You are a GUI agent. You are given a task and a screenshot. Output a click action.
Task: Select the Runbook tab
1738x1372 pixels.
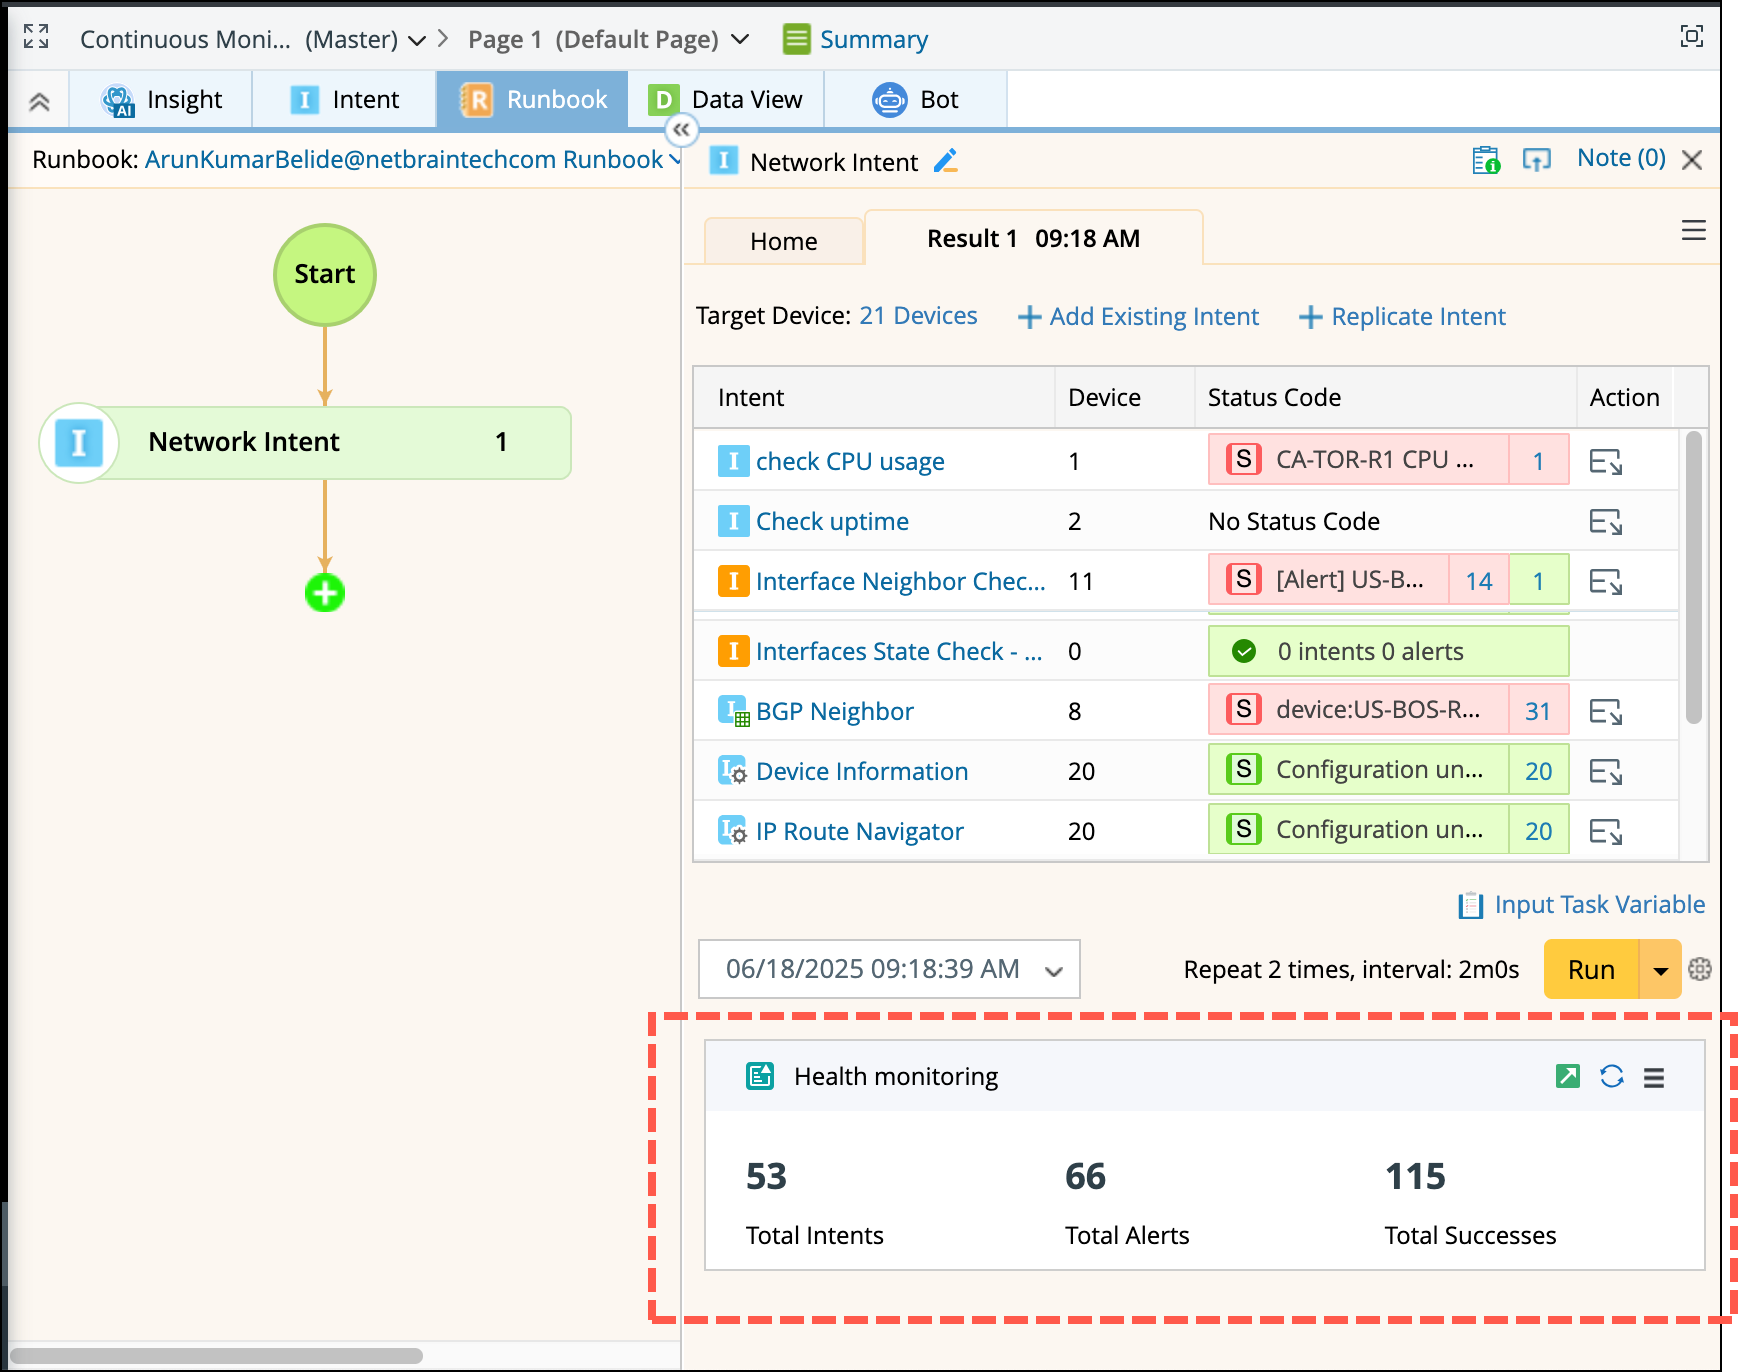tap(532, 100)
